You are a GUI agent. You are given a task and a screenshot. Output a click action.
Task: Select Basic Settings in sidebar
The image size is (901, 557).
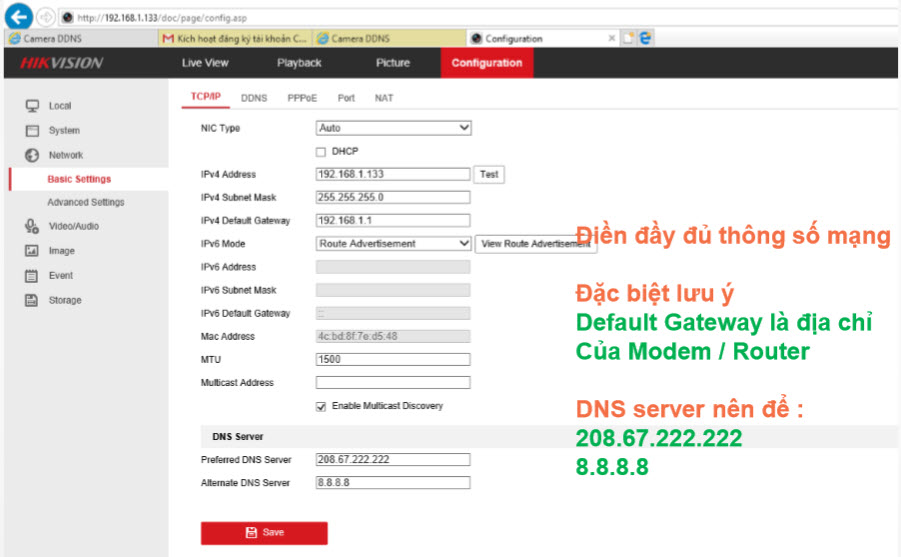79,179
